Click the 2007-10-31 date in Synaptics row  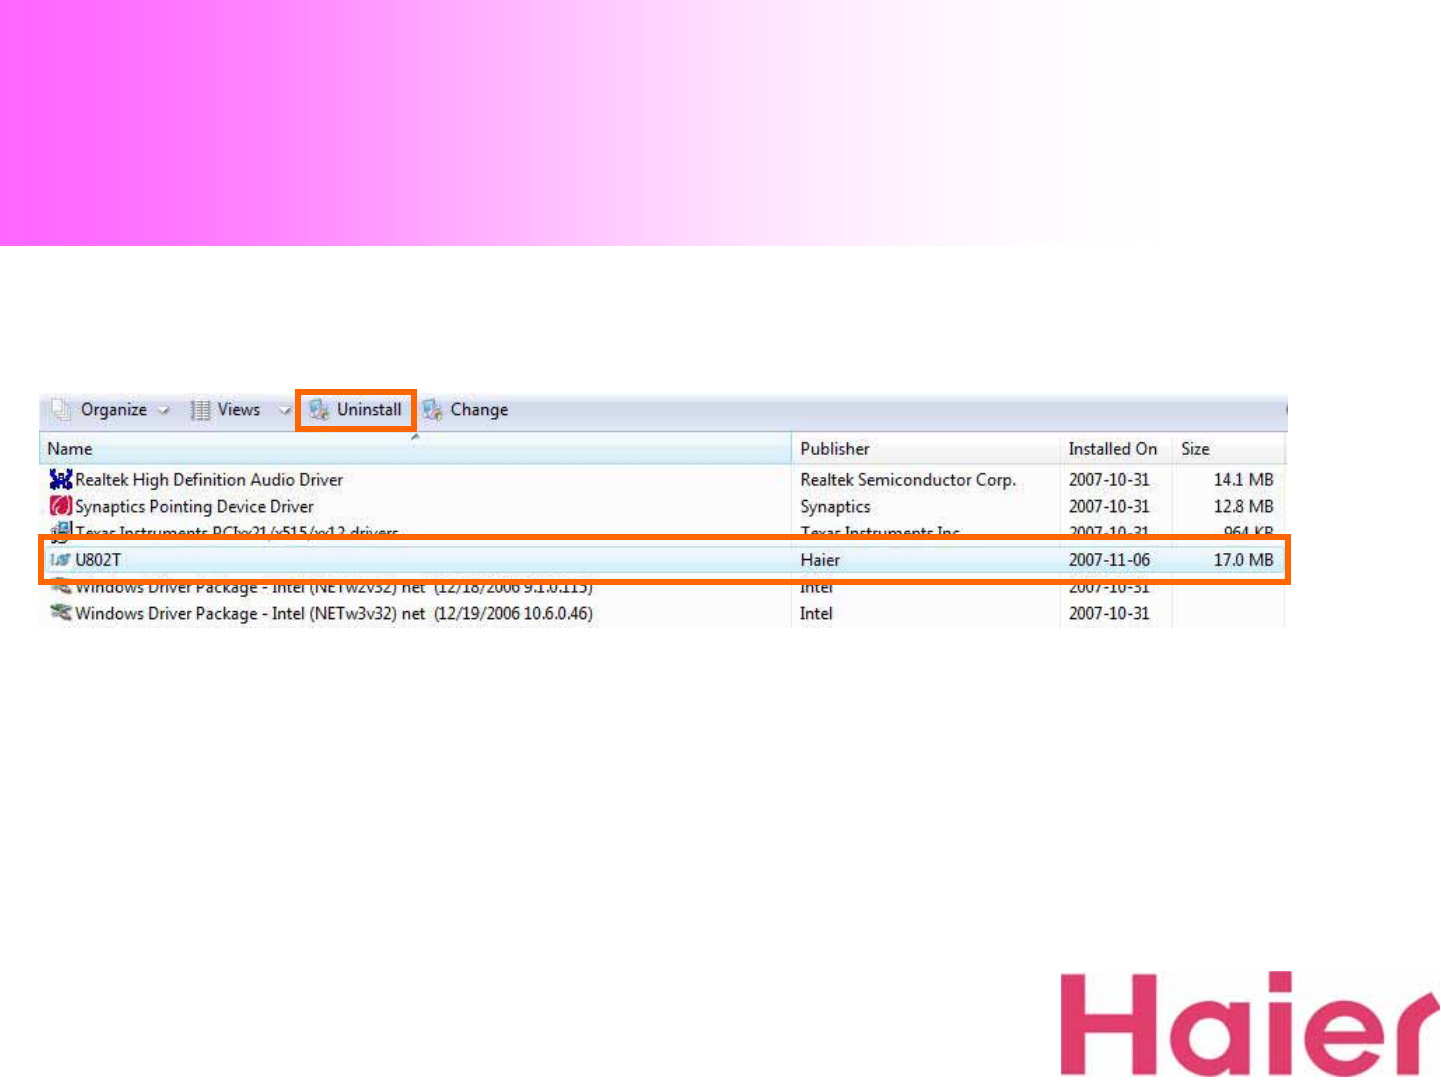(x=1109, y=507)
